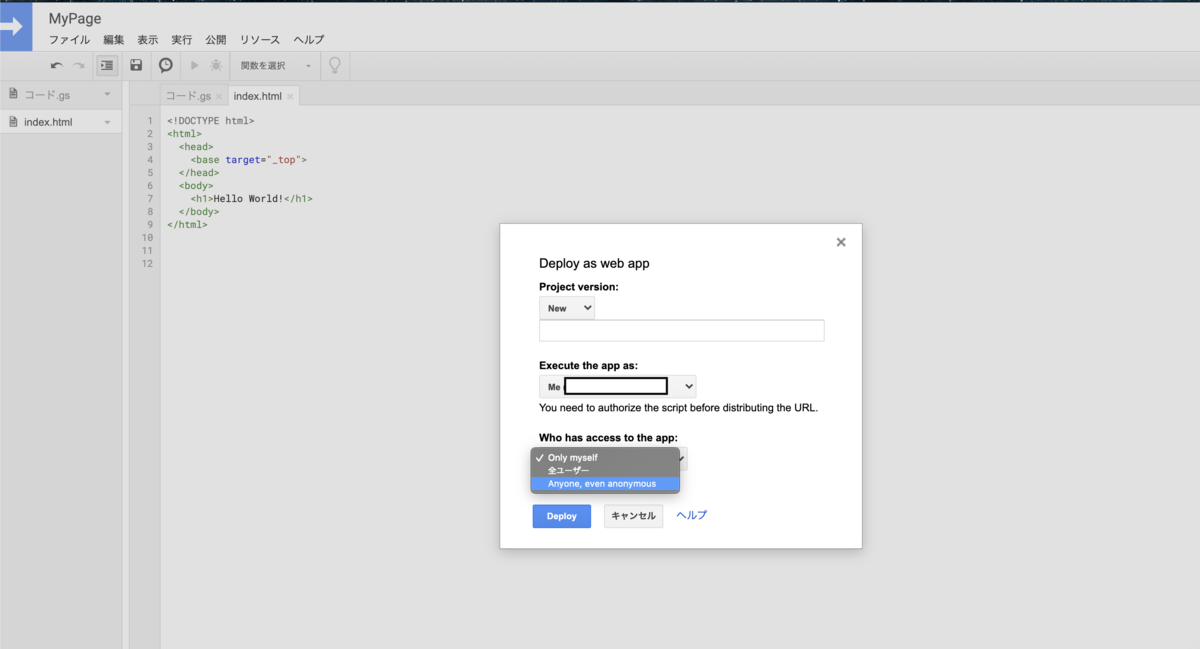Viewport: 1200px width, 649px height.
Task: Expand the index.html sidebar dropdown arrow
Action: [107, 122]
